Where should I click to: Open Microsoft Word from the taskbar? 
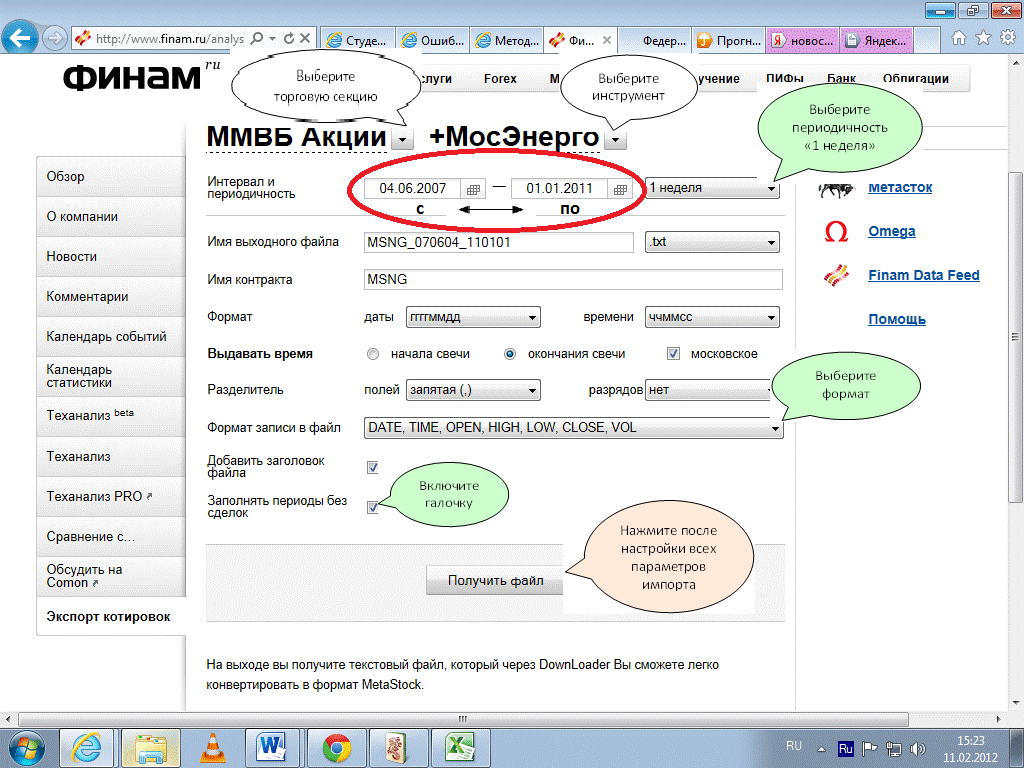(272, 747)
